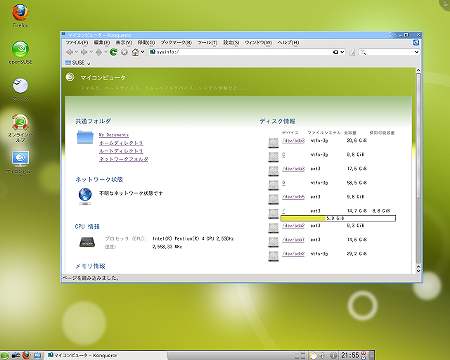Image resolution: width=450 pixels, height=360 pixels.
Task: Click the network status globe icon
Action: pos(85,195)
